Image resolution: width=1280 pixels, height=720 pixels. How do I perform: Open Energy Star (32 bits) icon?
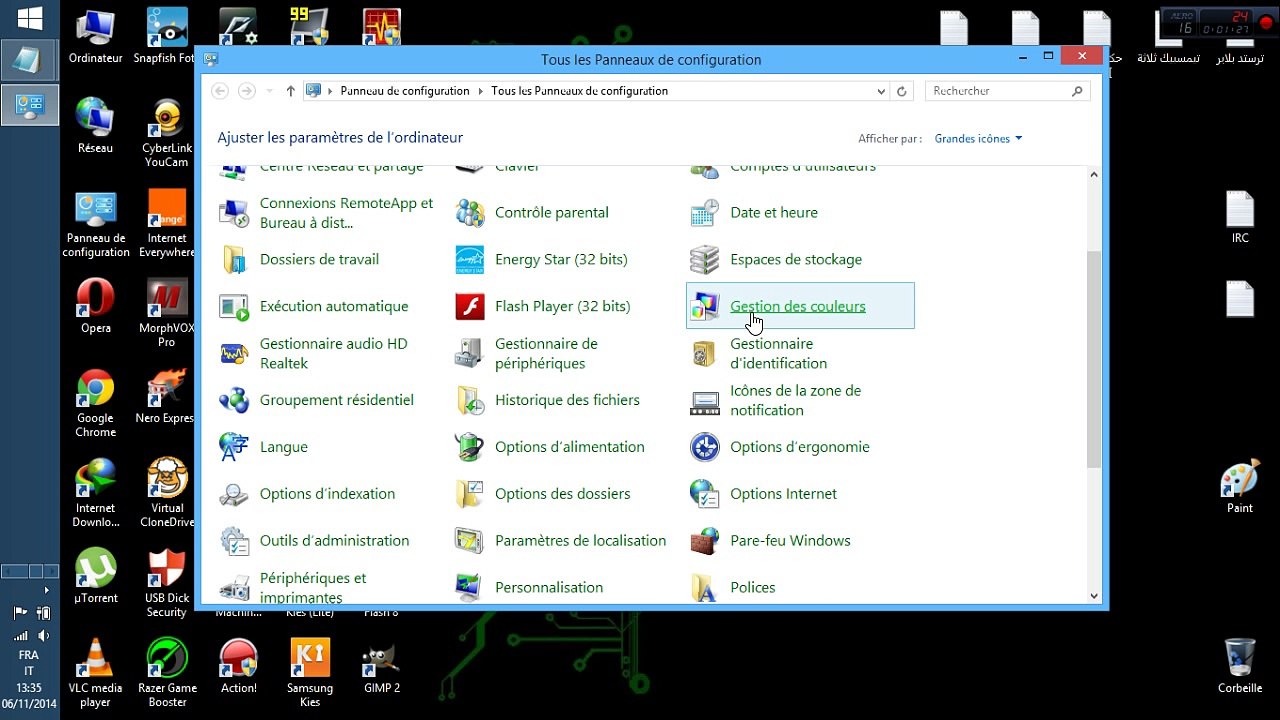(x=470, y=259)
